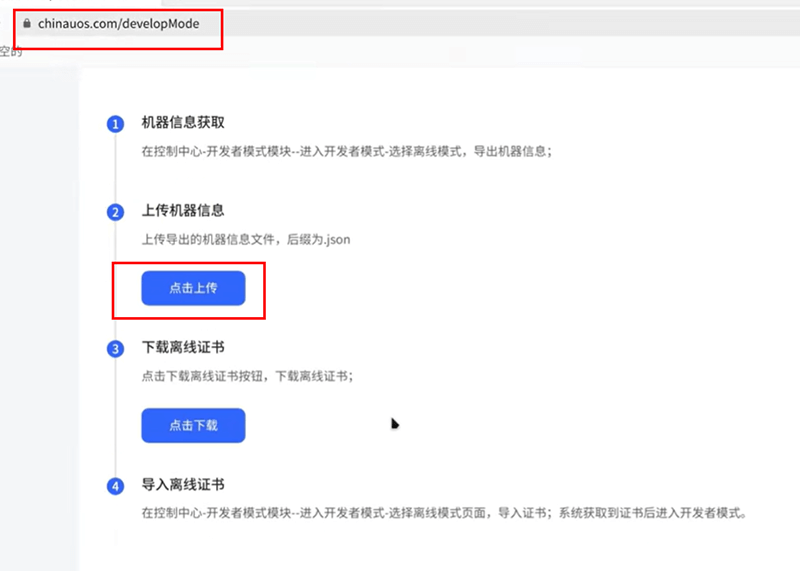
Task: Click the 点击下载 download button
Action: (x=193, y=425)
